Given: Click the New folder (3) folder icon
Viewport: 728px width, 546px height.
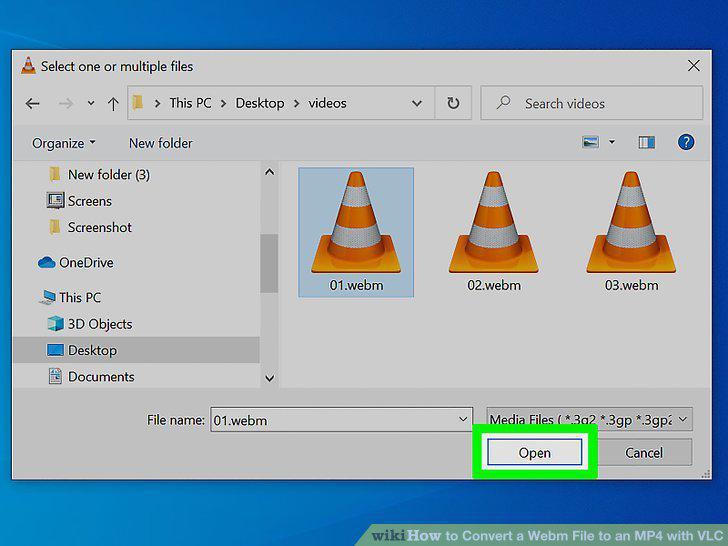Looking at the screenshot, I should tap(55, 175).
